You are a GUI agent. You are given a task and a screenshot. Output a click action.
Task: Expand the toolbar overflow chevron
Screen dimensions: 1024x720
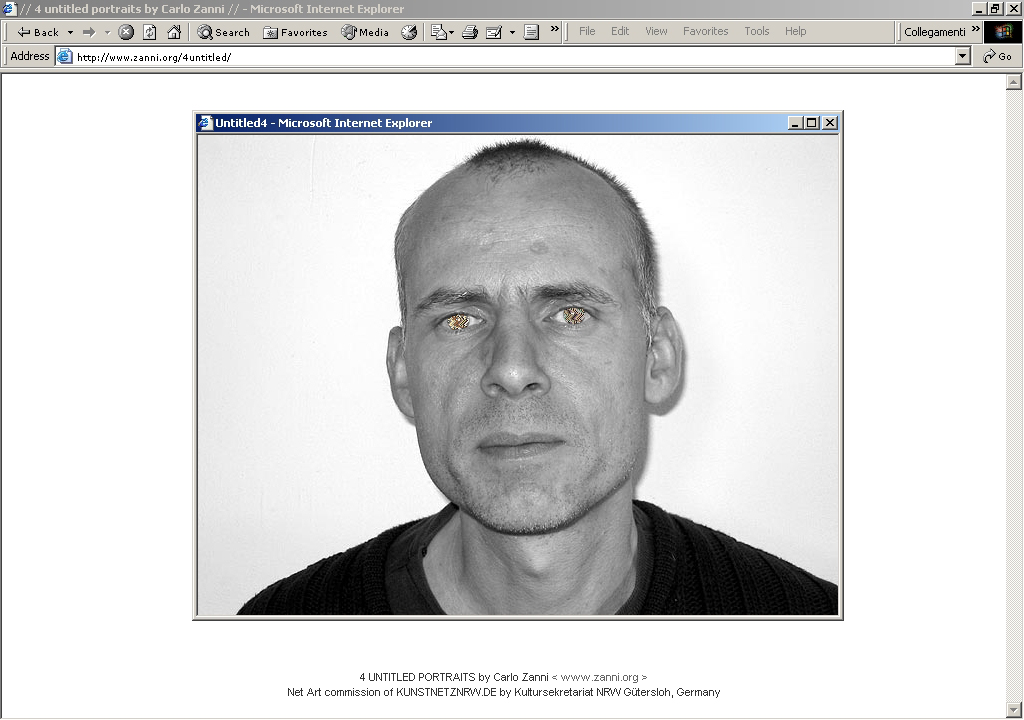pyautogui.click(x=554, y=29)
